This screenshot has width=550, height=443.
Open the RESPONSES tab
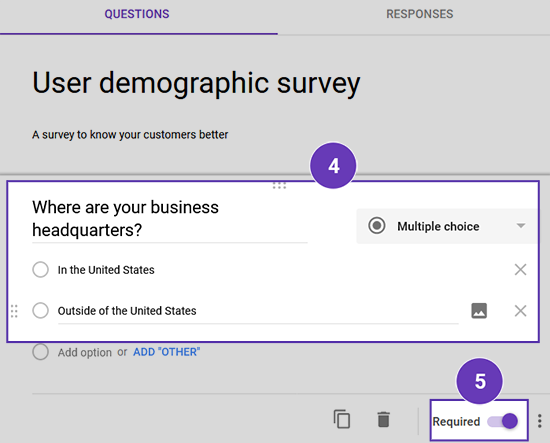pos(420,14)
